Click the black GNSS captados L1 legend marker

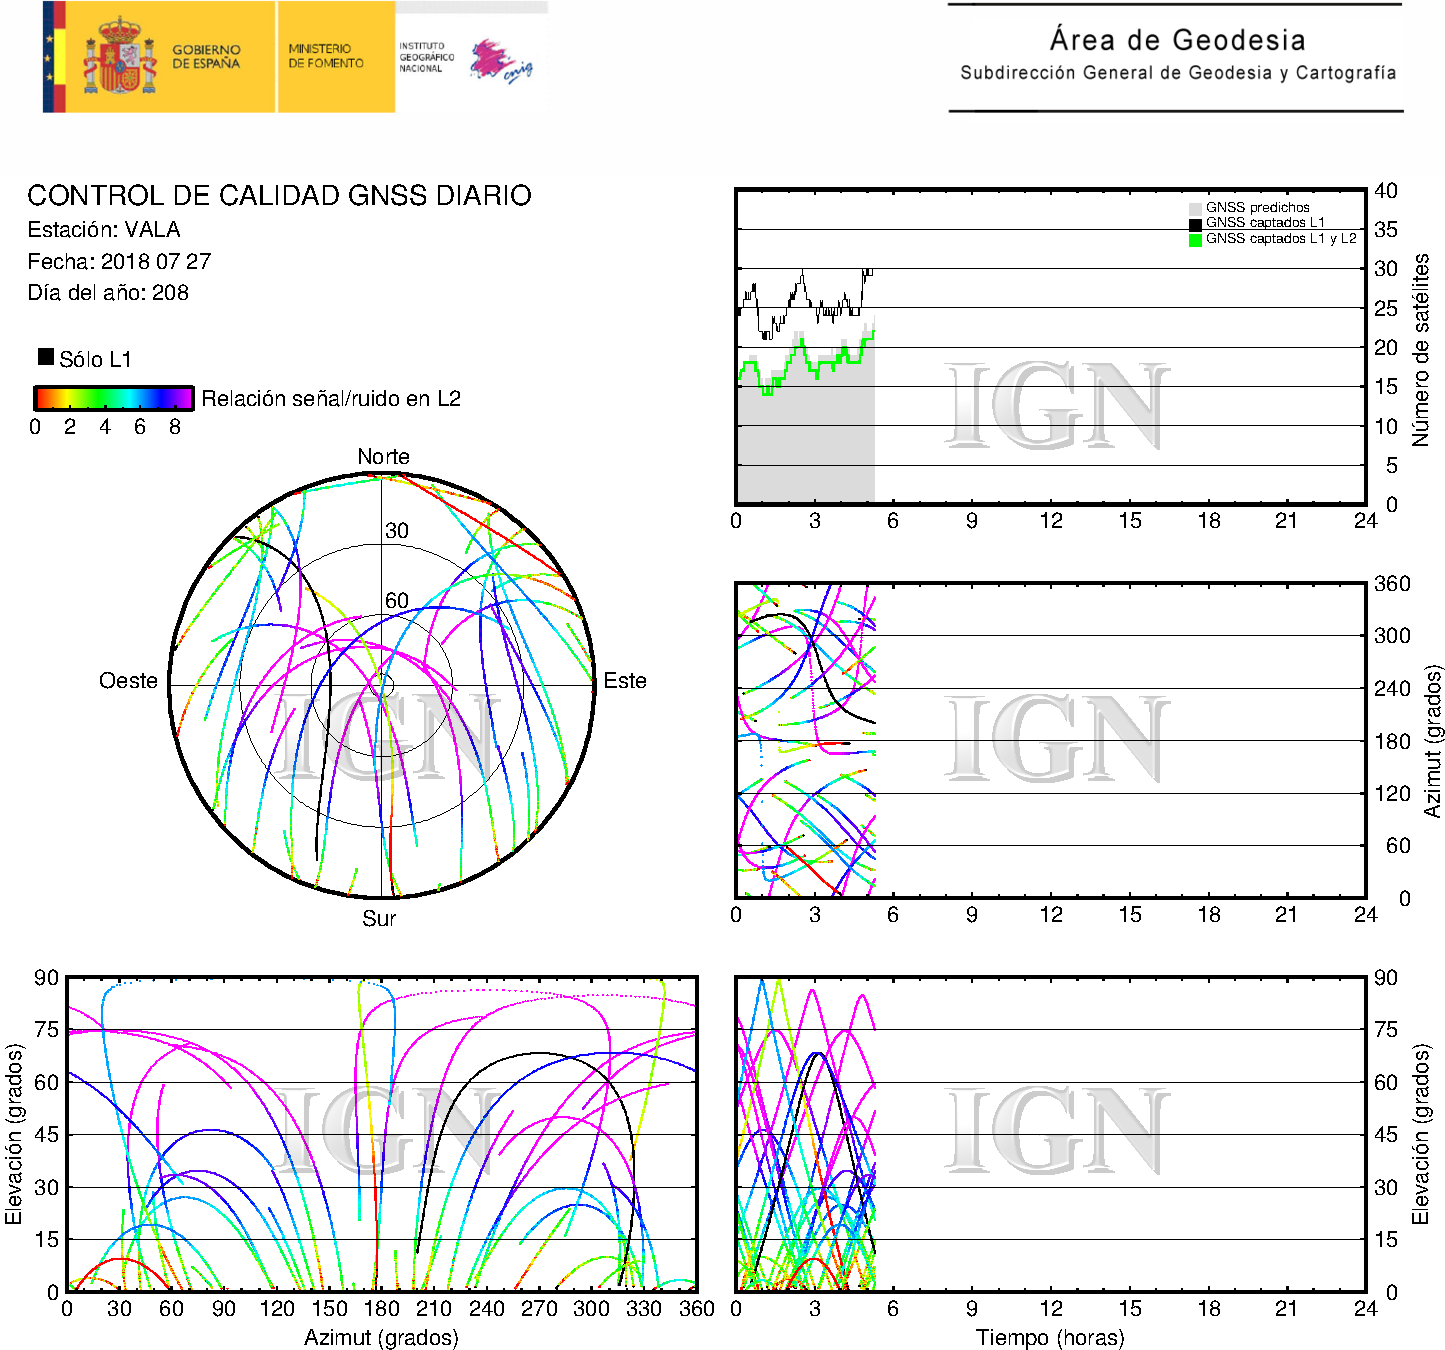click(1195, 224)
